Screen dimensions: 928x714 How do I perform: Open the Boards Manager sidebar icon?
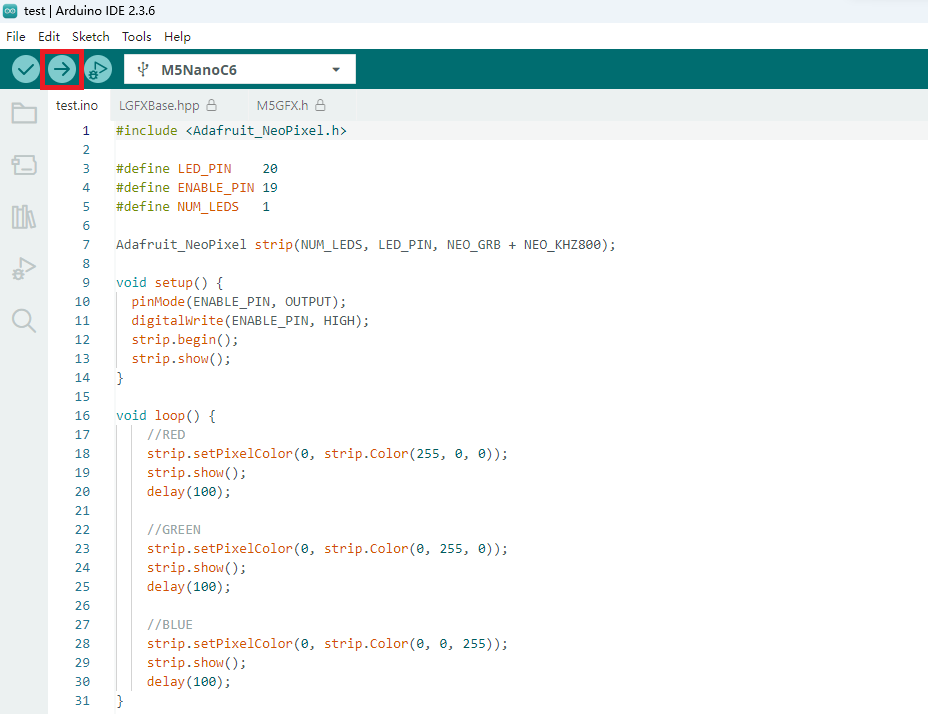pyautogui.click(x=24, y=165)
